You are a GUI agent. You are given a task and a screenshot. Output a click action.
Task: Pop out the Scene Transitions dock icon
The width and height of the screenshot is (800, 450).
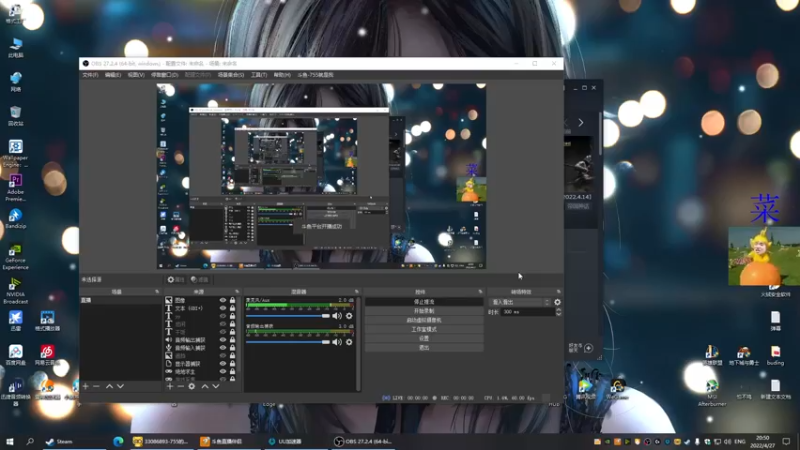[x=559, y=292]
